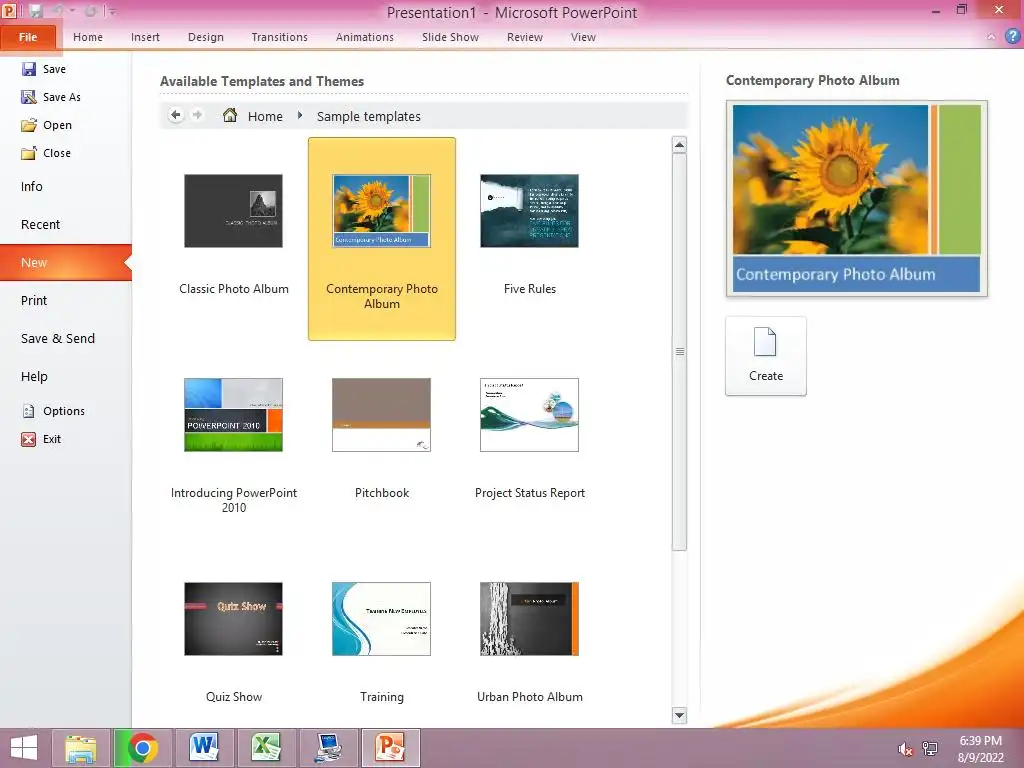Screen dimensions: 1024x768
Task: Minimize the ribbon with the caret icon
Action: [x=991, y=37]
